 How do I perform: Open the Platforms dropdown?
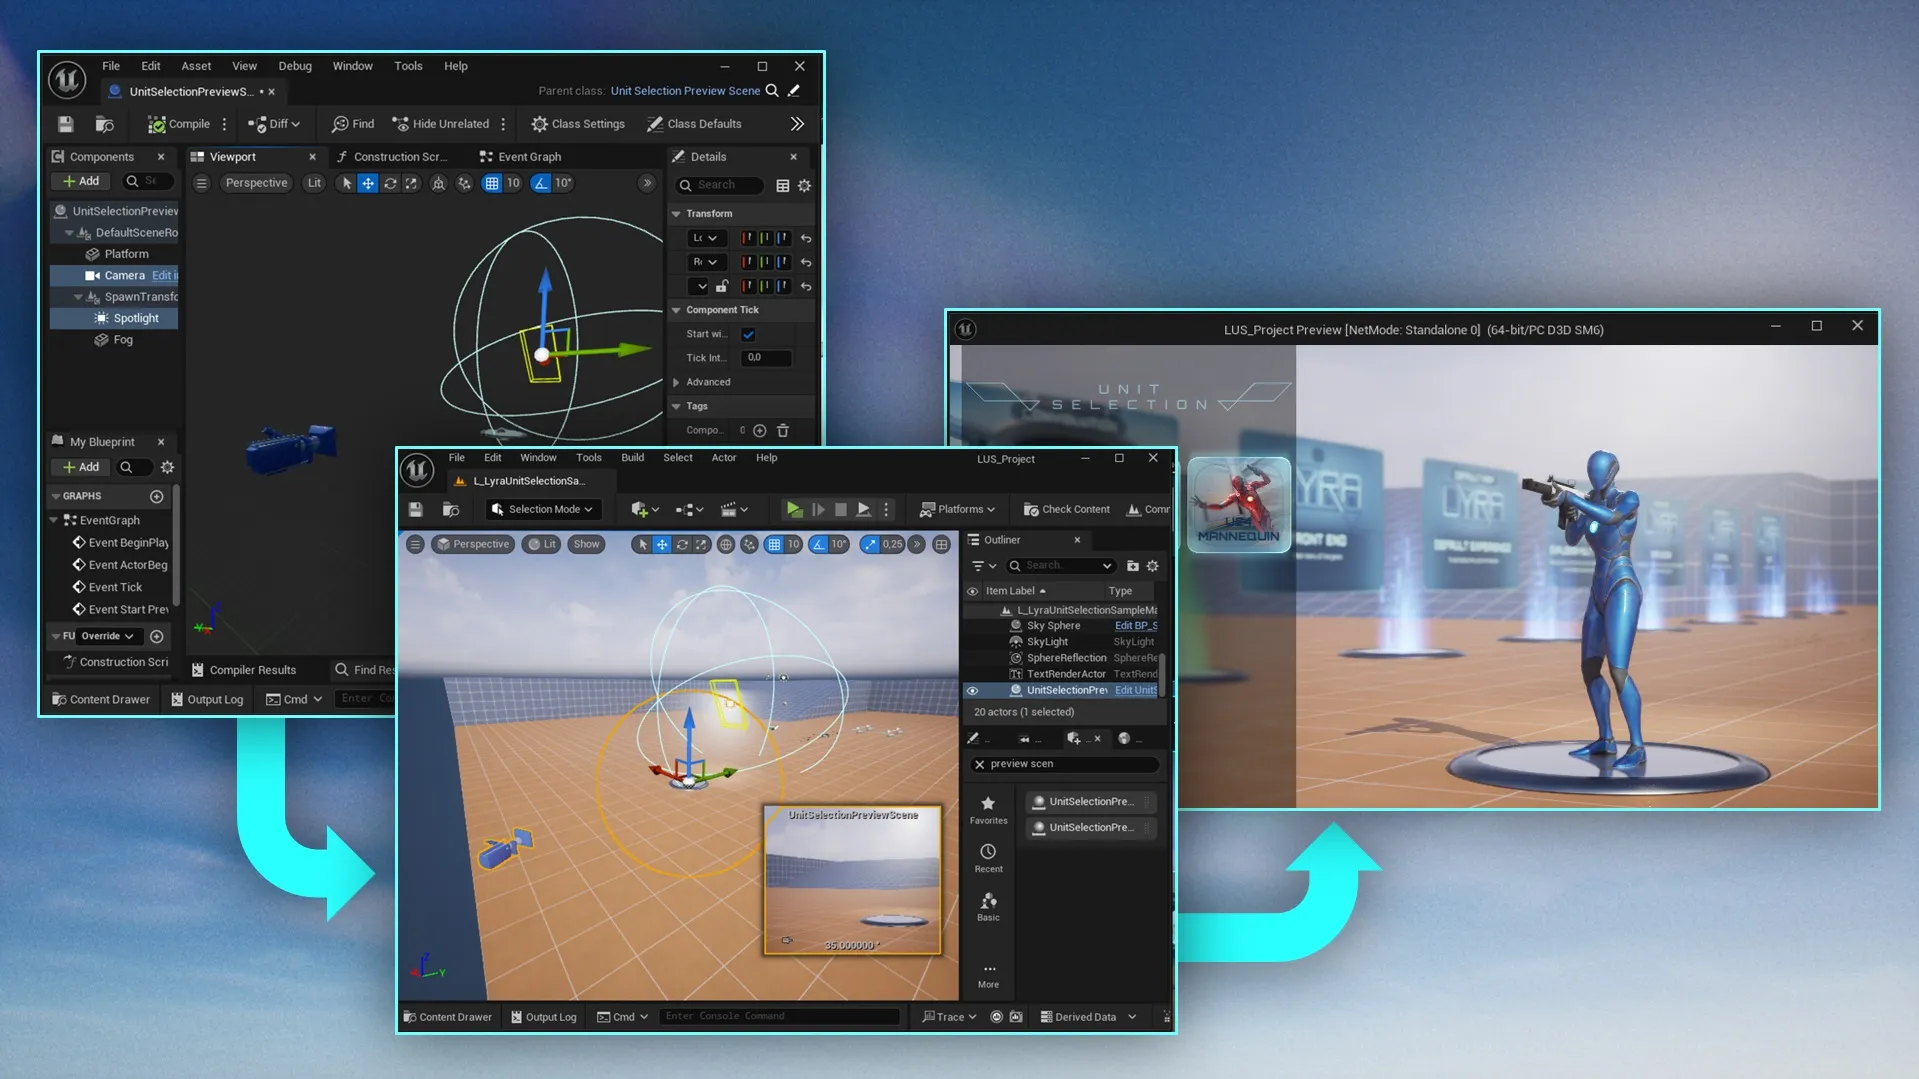click(957, 509)
